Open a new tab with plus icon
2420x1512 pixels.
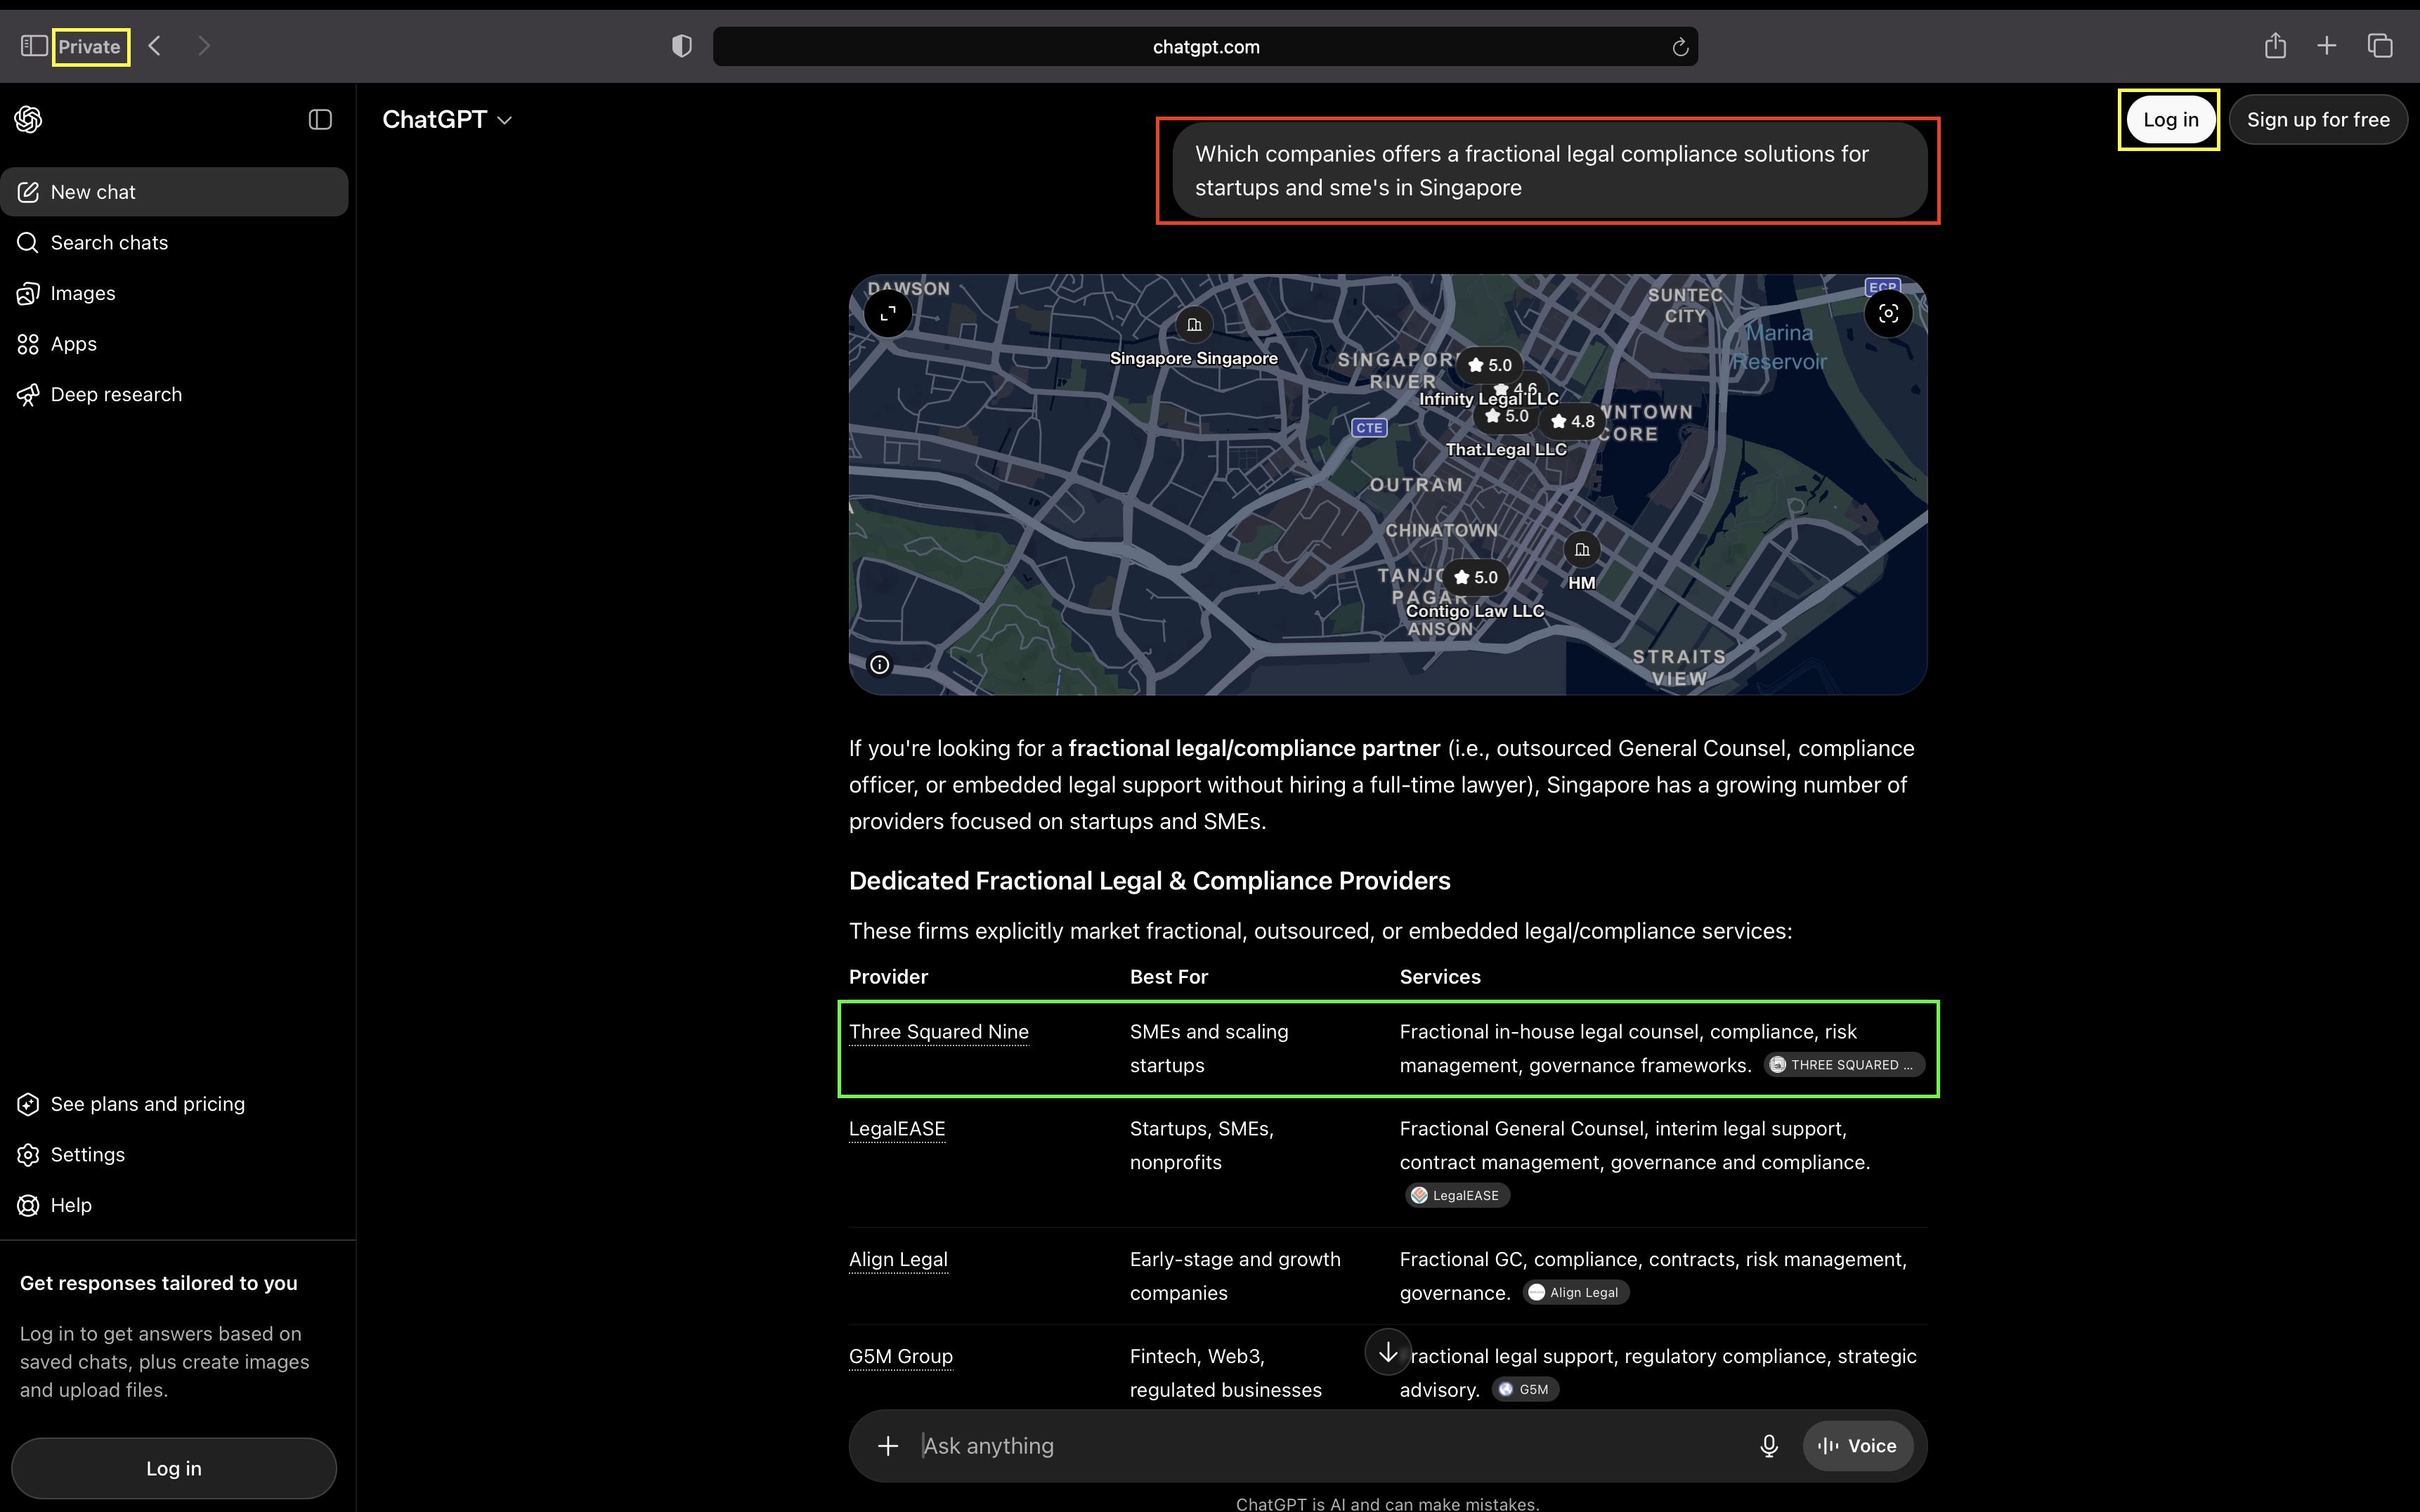(2327, 46)
